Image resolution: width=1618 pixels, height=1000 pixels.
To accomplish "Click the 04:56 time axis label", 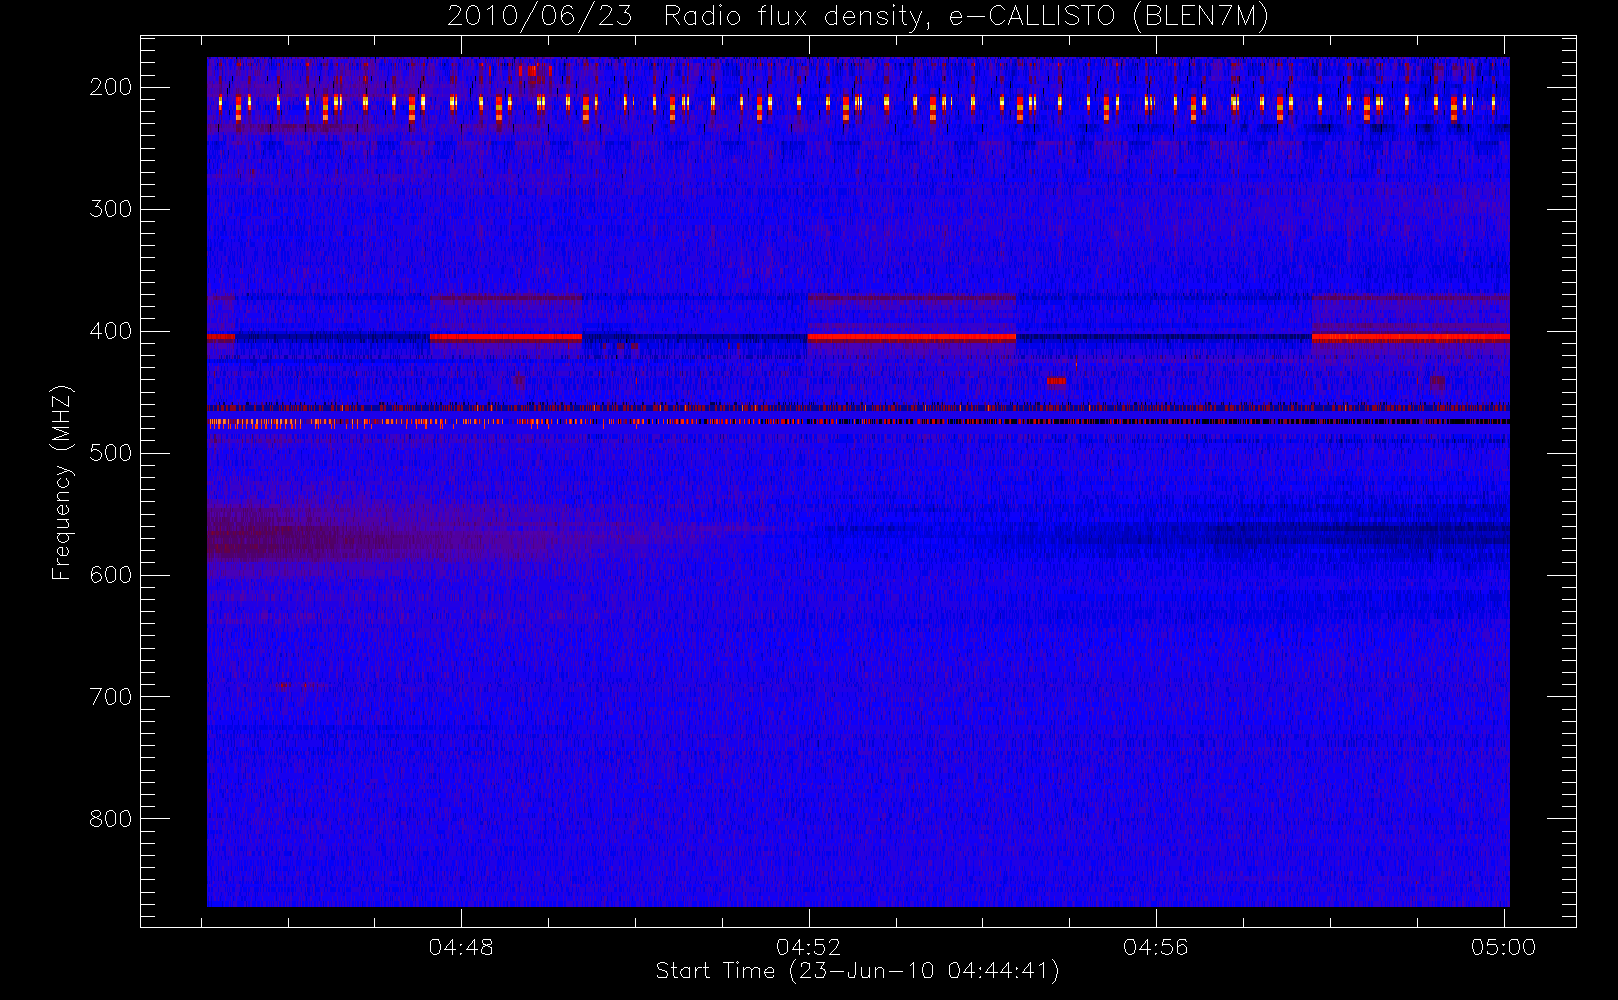I will (1156, 947).
